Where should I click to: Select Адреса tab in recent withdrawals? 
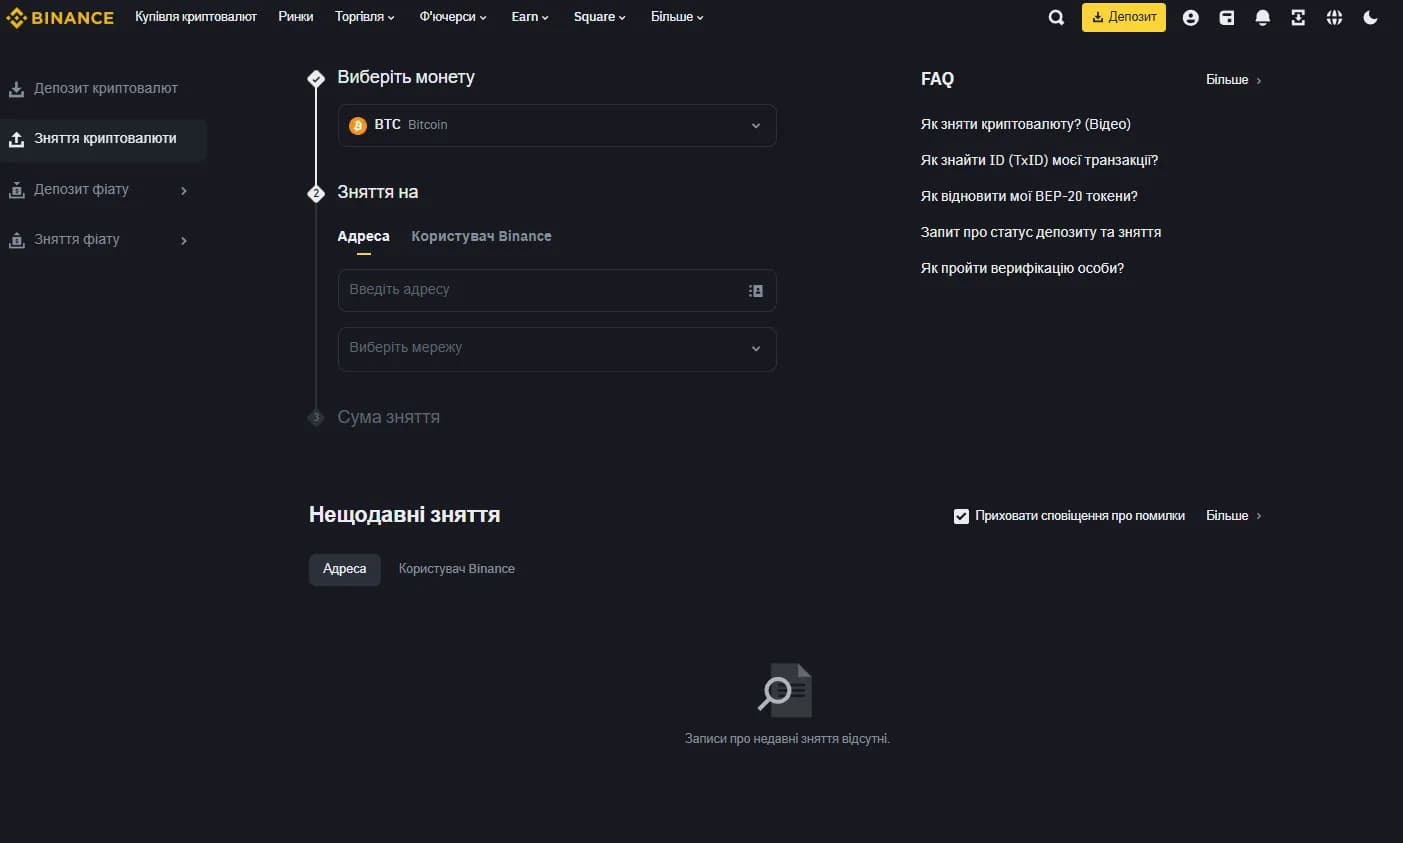[344, 569]
